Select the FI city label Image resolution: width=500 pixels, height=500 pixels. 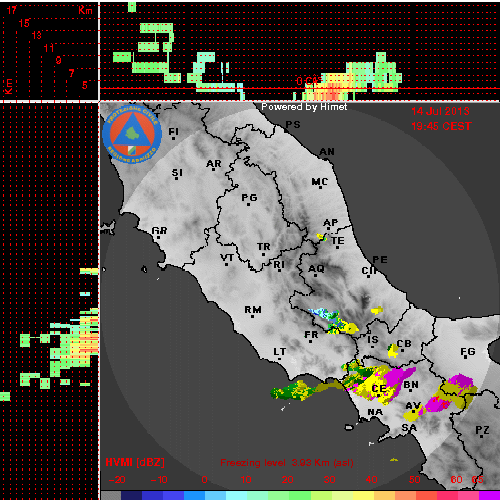pyautogui.click(x=174, y=132)
